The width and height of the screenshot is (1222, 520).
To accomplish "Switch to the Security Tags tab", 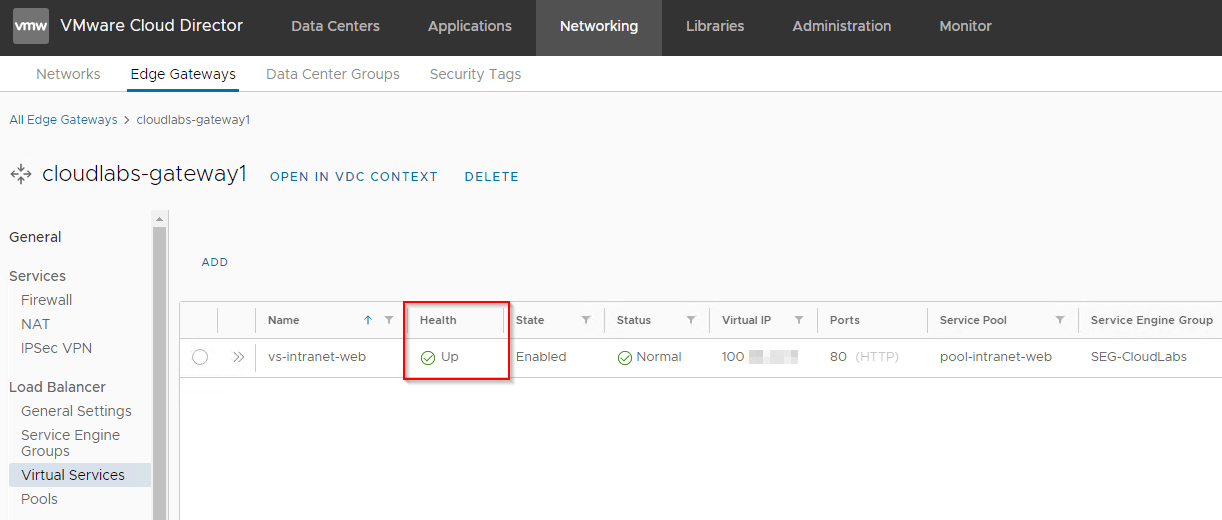I will pyautogui.click(x=475, y=74).
